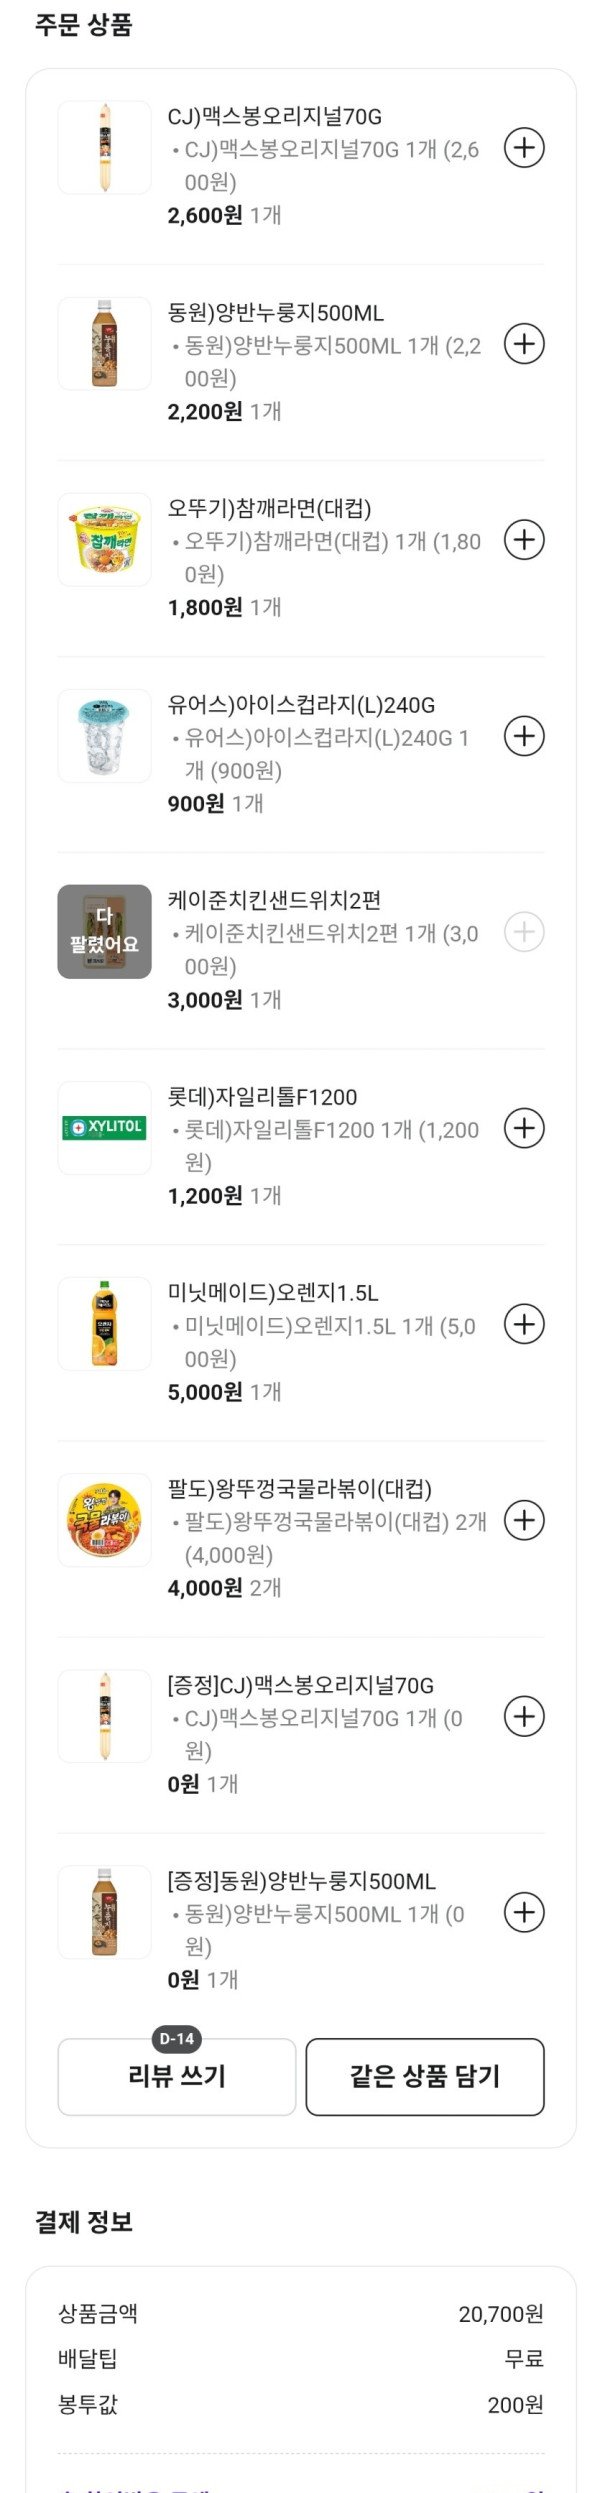Screen dimensions: 600x2493
Task: Tap the sold-out 케이준치킨샌드위치 thumbnail
Action: (x=104, y=931)
